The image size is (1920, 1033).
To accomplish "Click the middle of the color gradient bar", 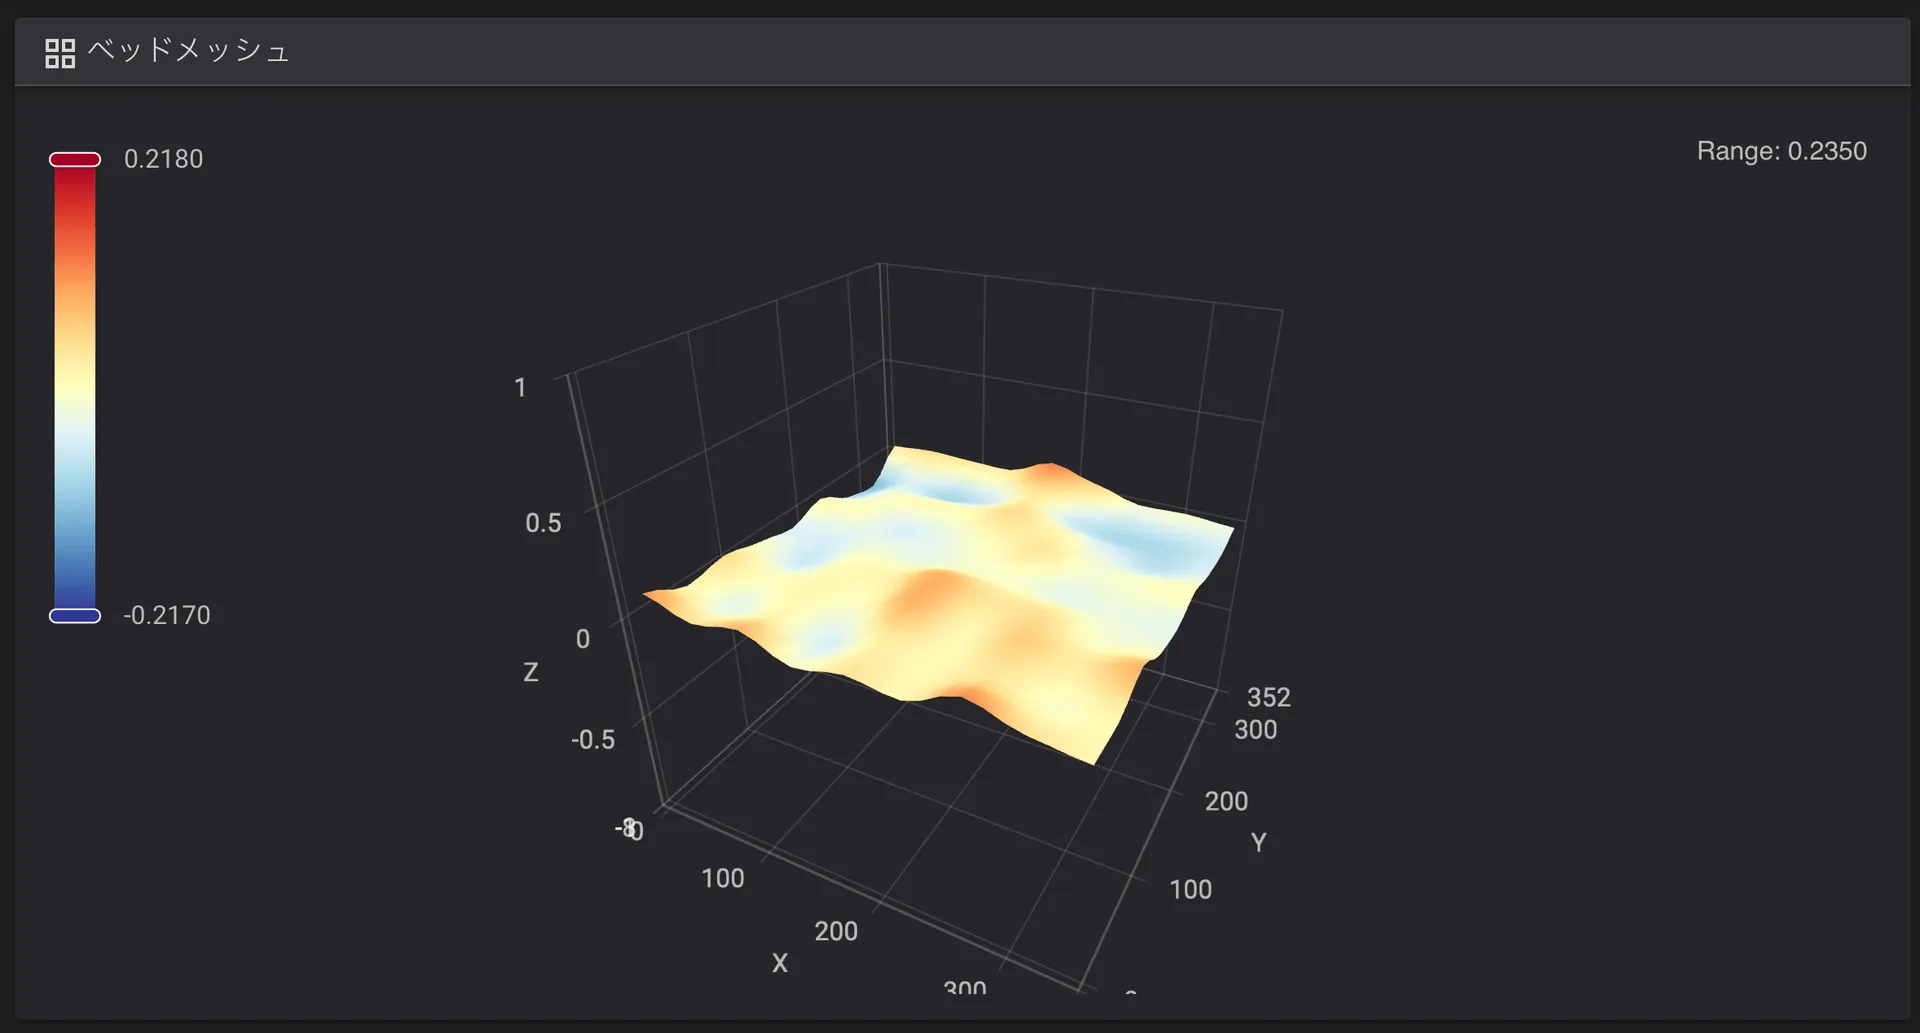I will [x=75, y=388].
